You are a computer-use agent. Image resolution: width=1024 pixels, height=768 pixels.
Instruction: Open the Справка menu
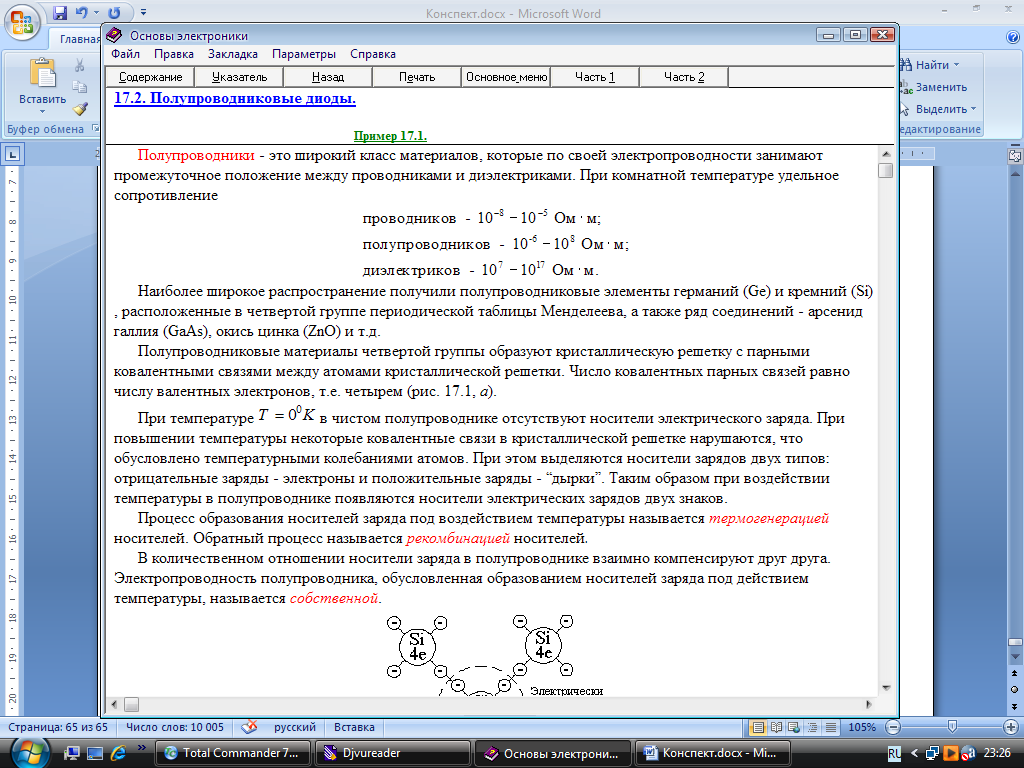[x=373, y=54]
